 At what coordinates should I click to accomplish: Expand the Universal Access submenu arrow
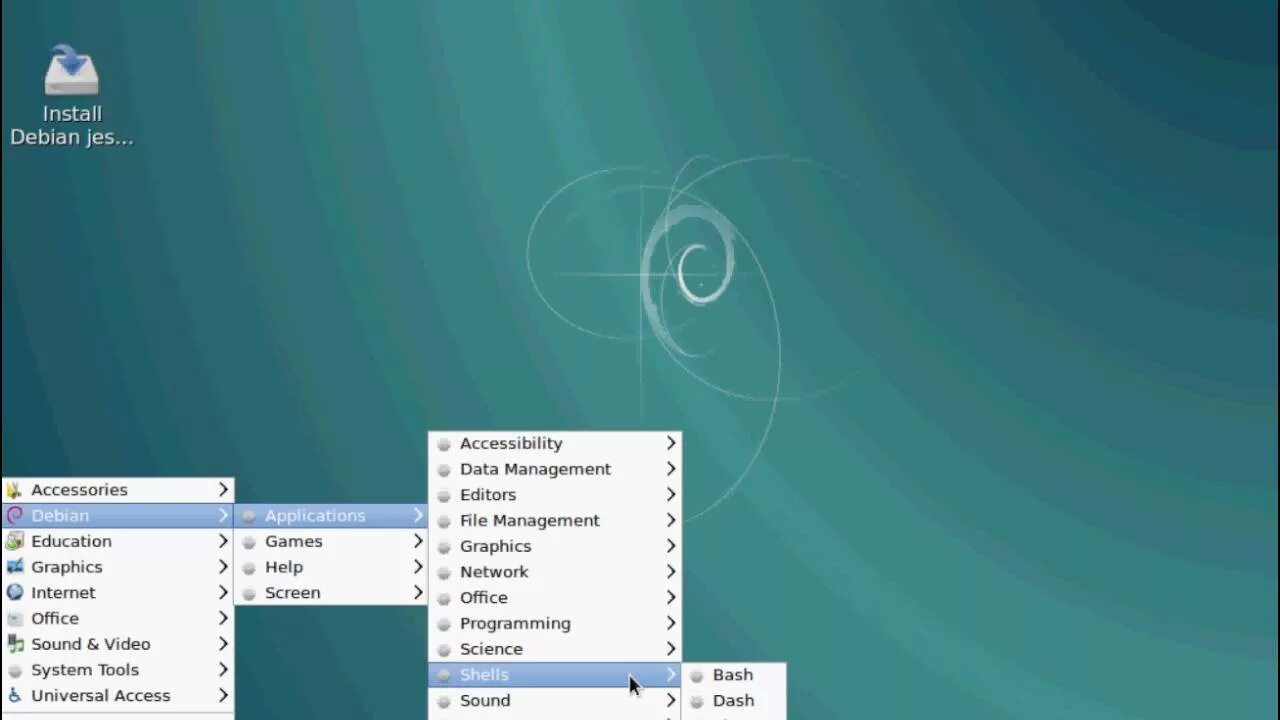[x=223, y=696]
